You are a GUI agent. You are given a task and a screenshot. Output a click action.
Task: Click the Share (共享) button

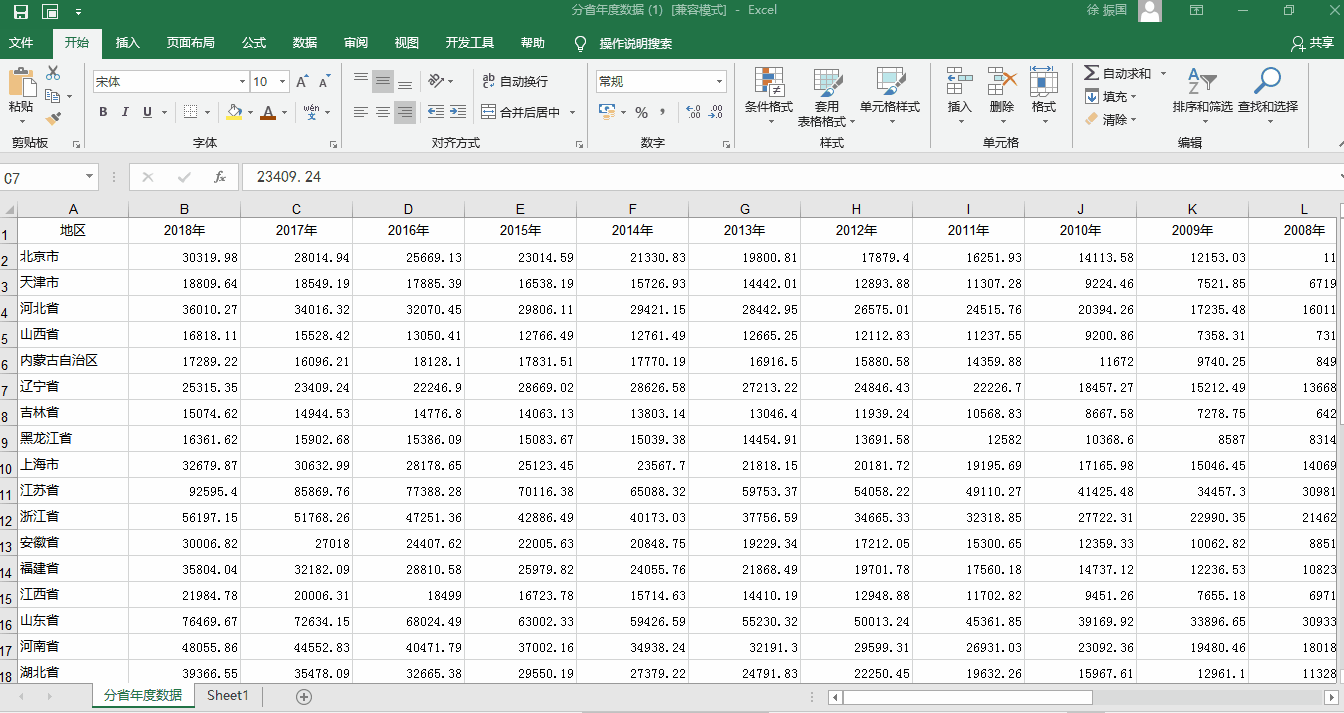click(1312, 43)
